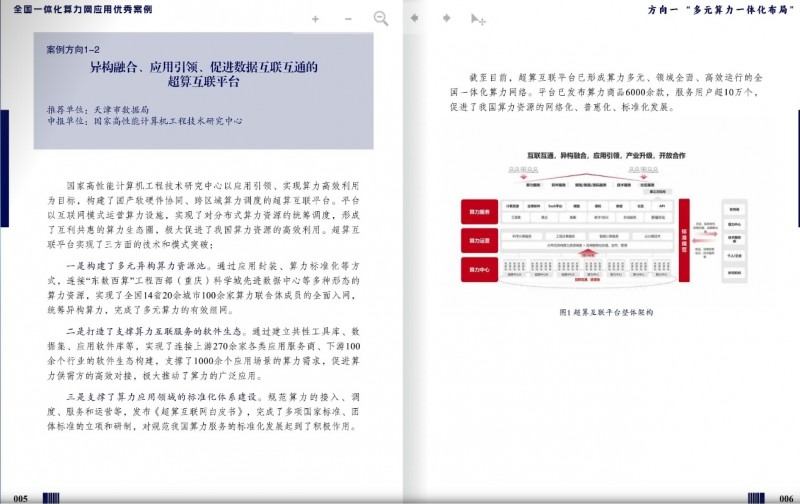Screen dimensions: 800x504
Task: Click the barcode mark beside page 005
Action: pyautogui.click(x=51, y=498)
